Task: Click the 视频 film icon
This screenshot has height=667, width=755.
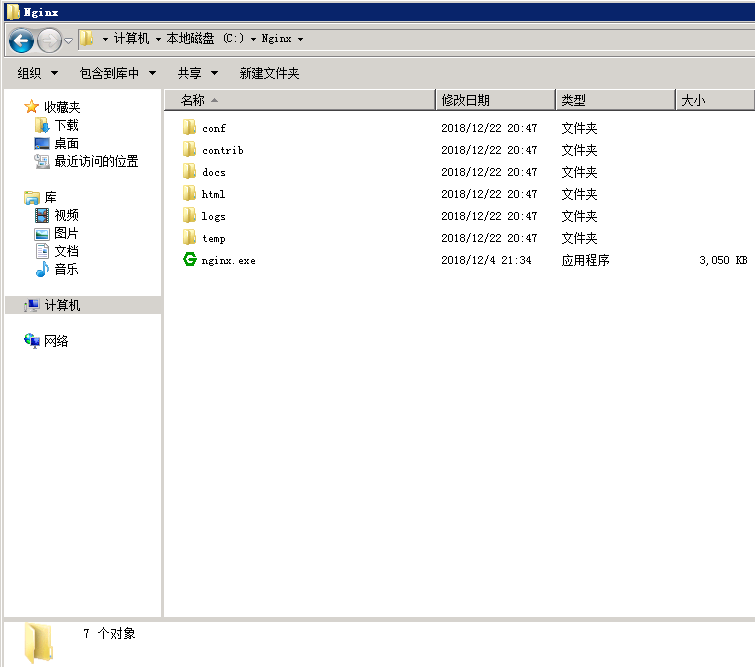Action: [42, 215]
